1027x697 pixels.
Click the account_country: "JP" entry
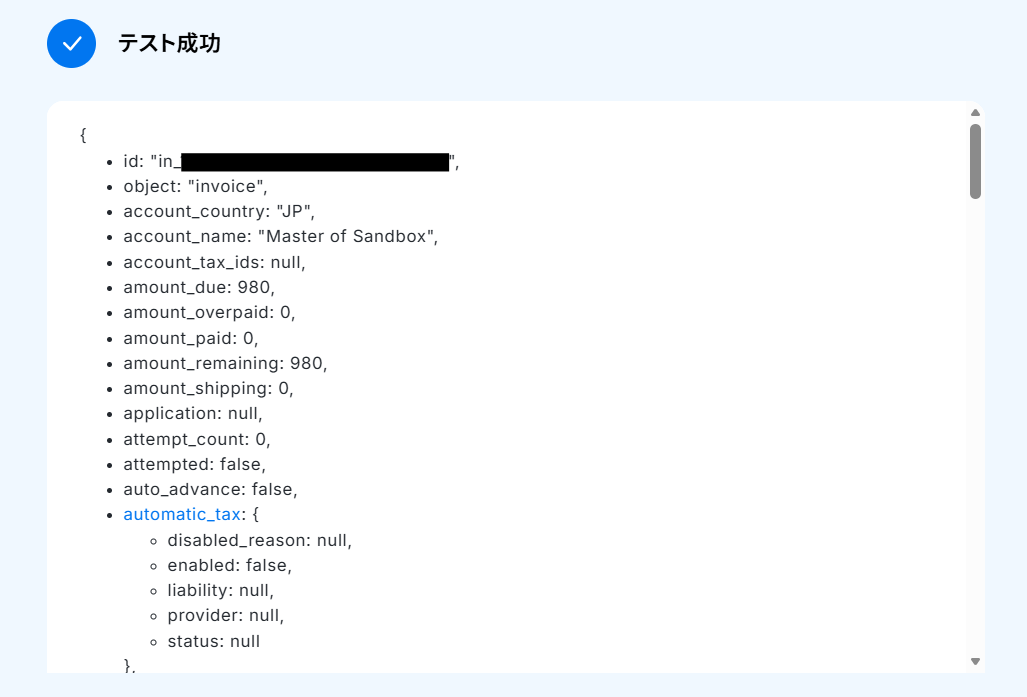tap(219, 212)
